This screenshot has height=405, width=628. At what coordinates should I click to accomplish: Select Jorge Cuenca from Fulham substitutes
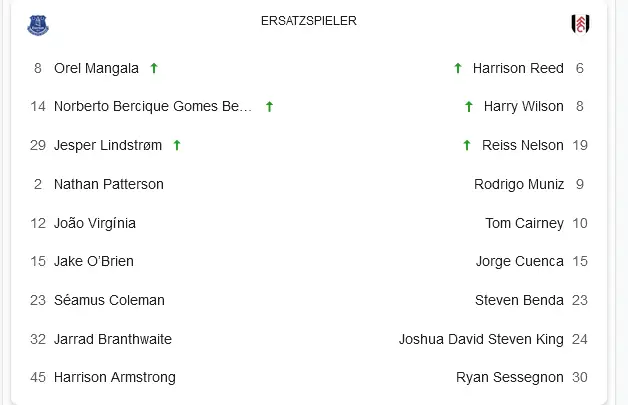pyautogui.click(x=519, y=261)
